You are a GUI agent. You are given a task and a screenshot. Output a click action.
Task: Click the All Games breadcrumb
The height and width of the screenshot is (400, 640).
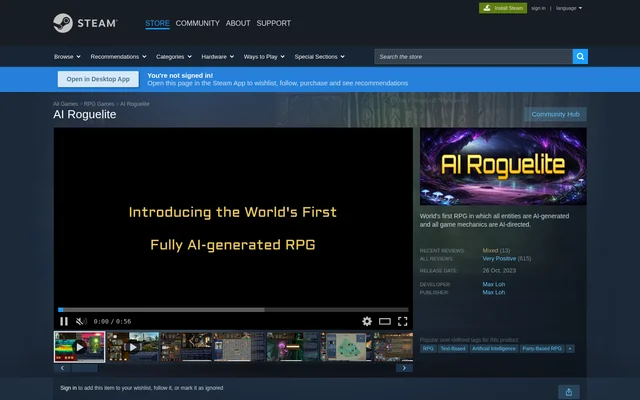tap(65, 104)
